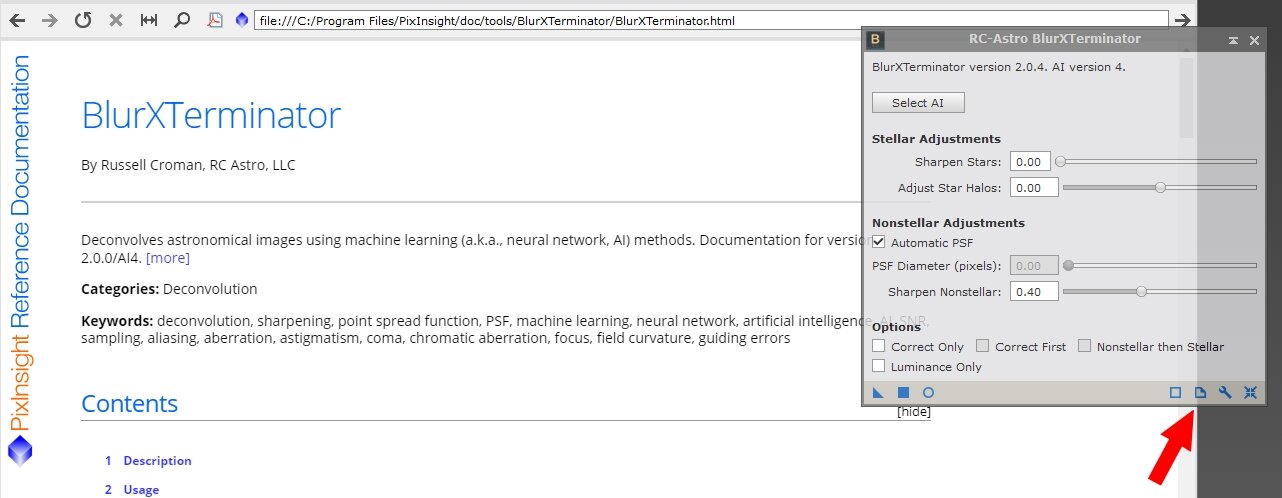
Task: Apply BlurXTerminator with the blue square icon
Action: (903, 393)
